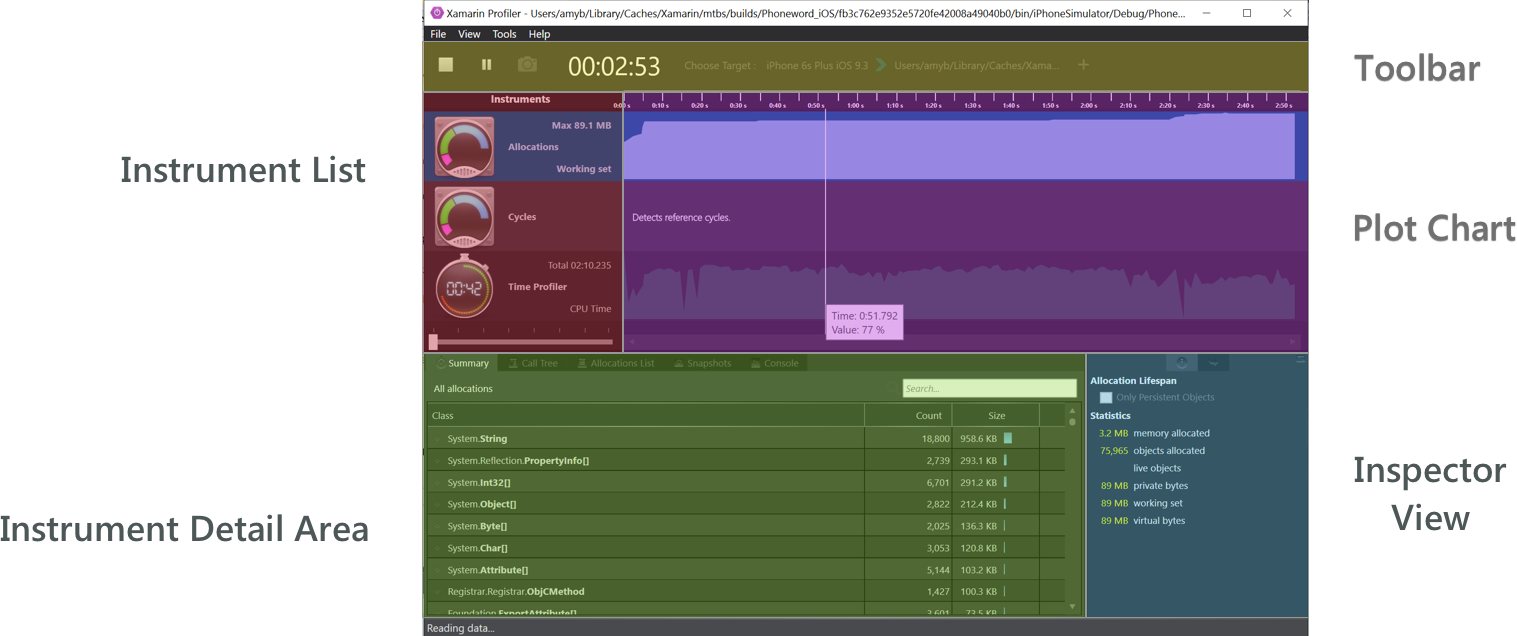Viewport: 1517px width, 636px height.
Task: Click the table scroll down arrow
Action: click(x=1072, y=606)
